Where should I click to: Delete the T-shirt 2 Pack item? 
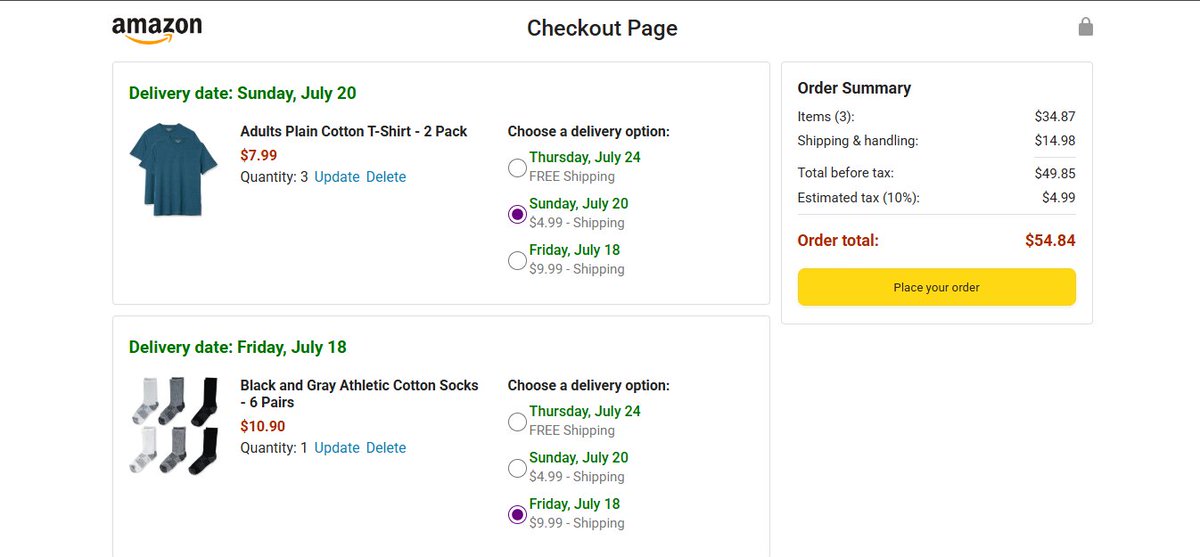pyautogui.click(x=386, y=177)
